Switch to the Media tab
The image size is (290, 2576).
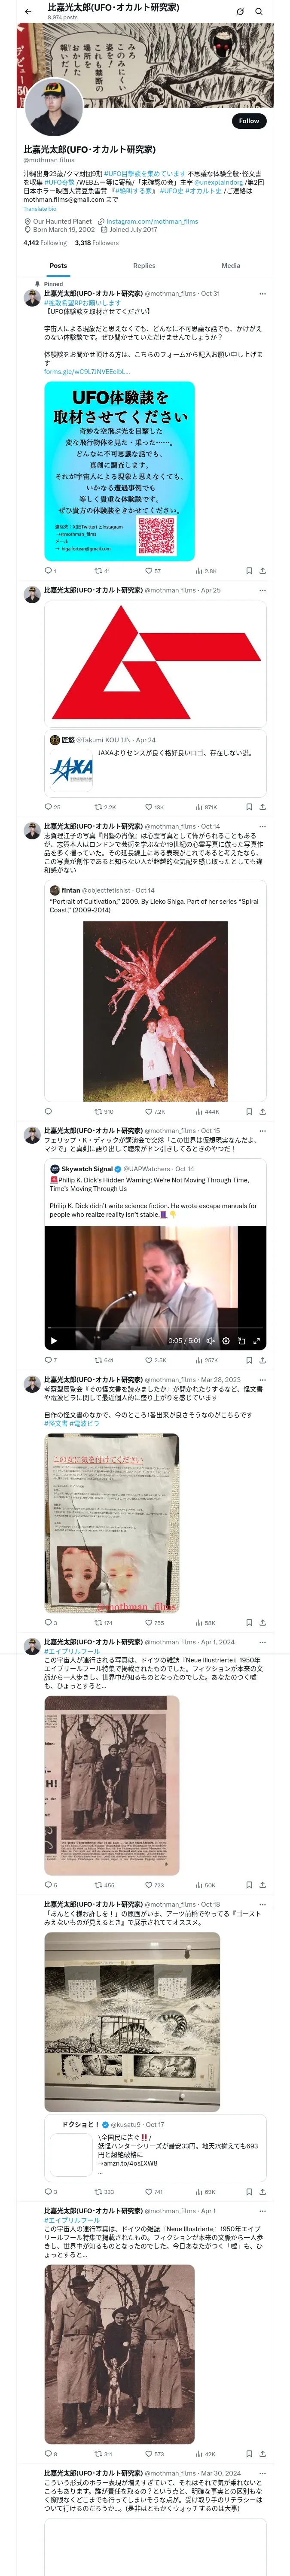231,266
